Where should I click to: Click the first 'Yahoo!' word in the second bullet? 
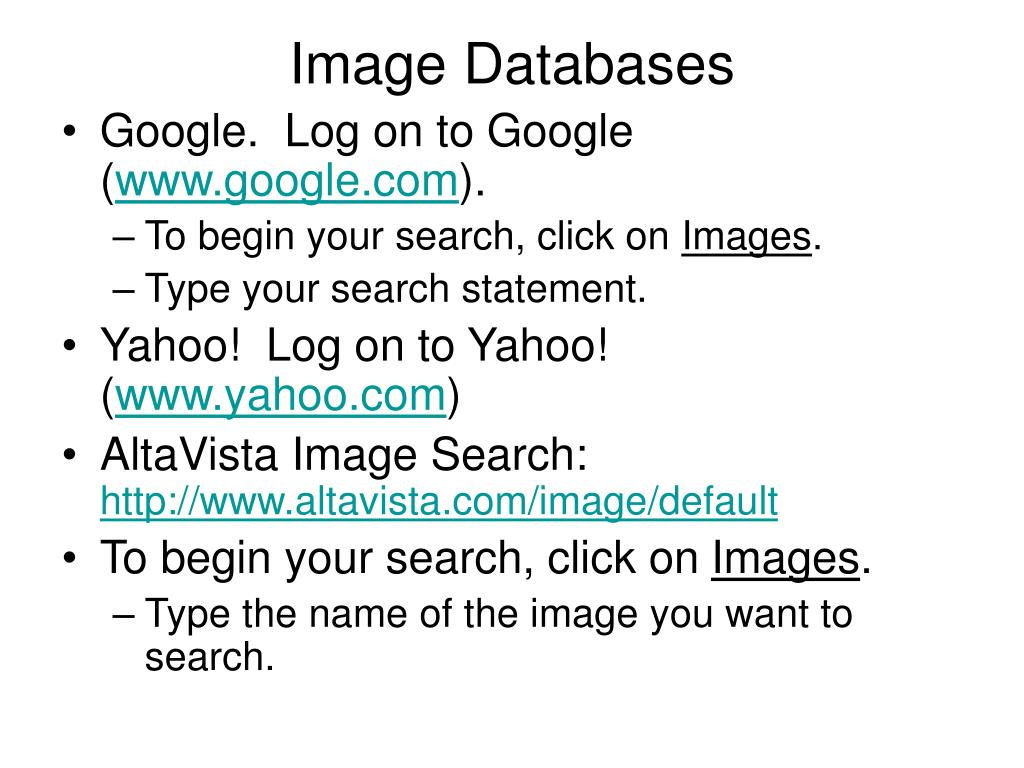tap(170, 346)
